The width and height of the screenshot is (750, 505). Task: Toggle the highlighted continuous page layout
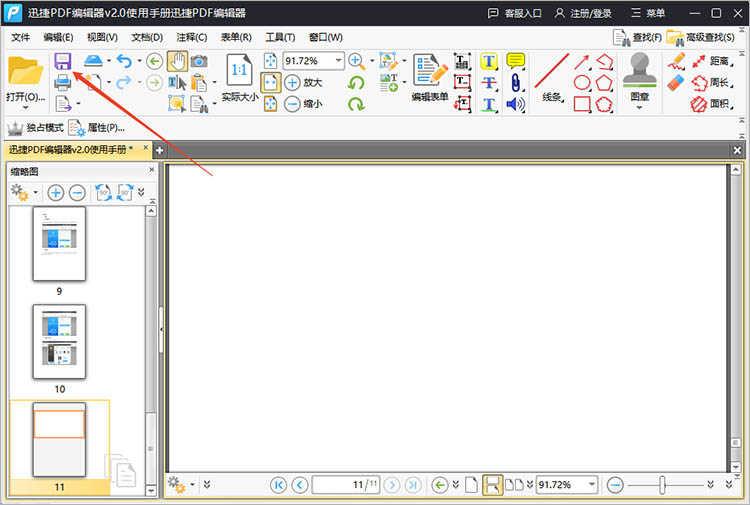coord(492,485)
